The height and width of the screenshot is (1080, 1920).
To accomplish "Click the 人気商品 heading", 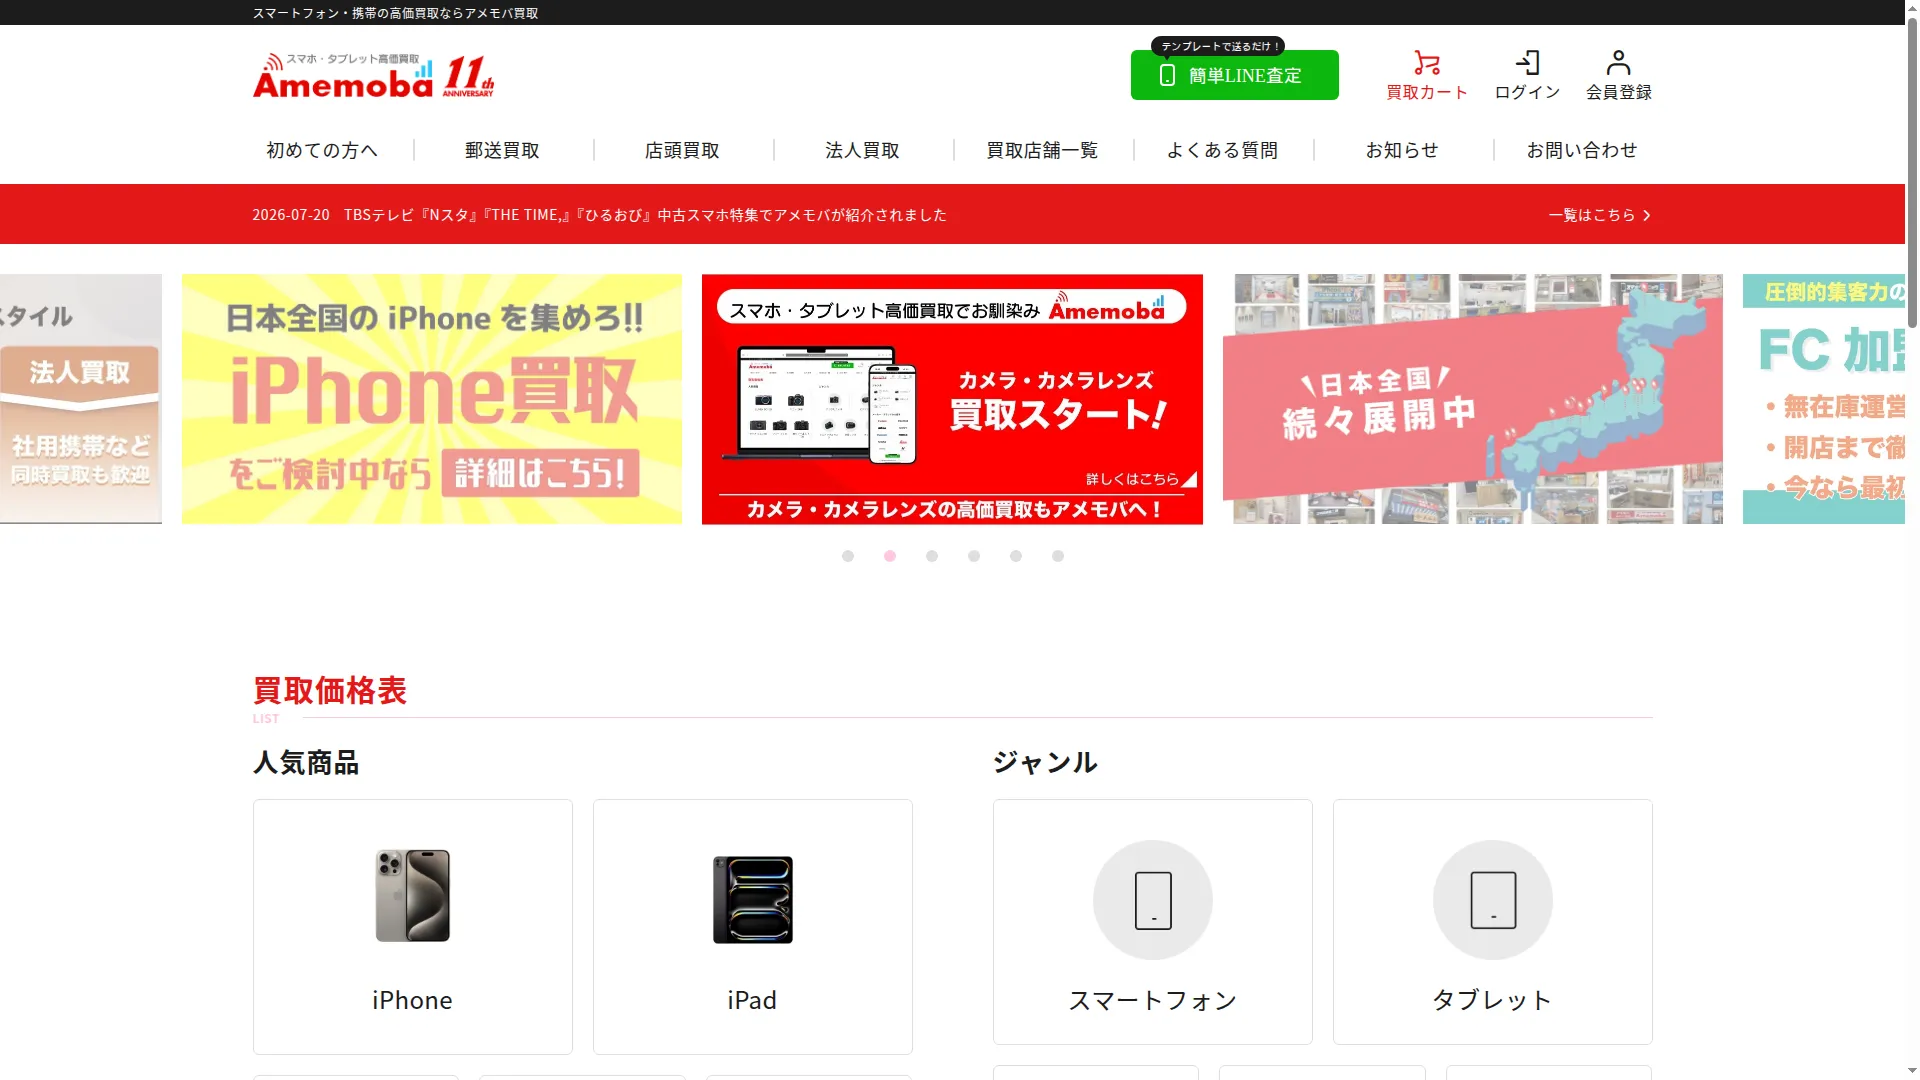I will 306,763.
